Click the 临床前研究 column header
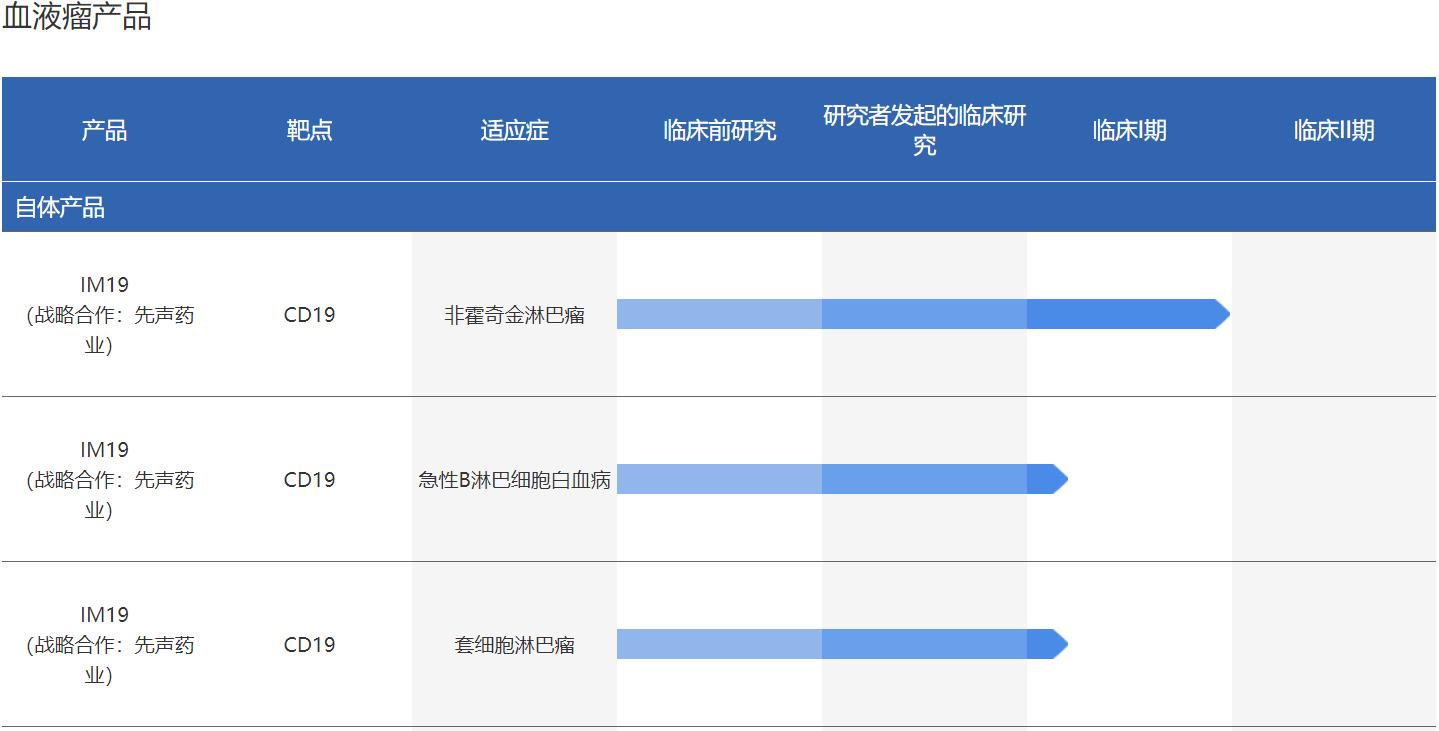Viewport: 1439px width, 731px height. 717,130
